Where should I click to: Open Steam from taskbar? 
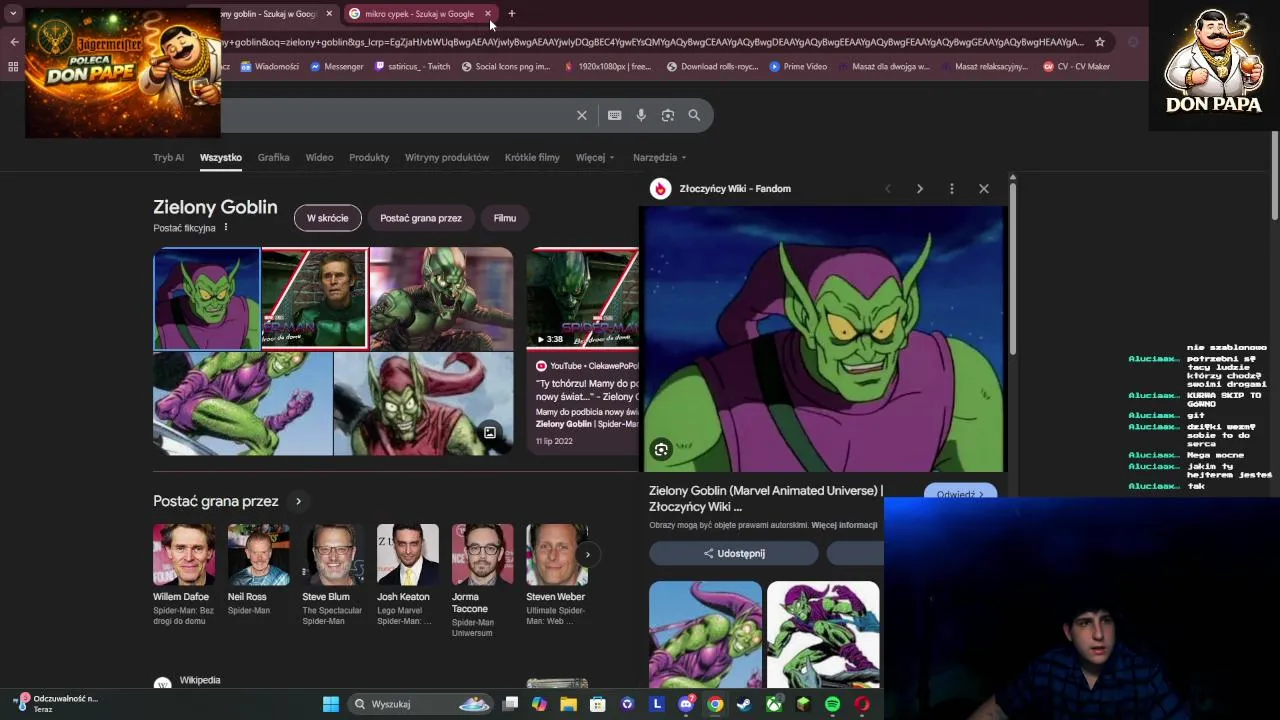click(x=744, y=704)
